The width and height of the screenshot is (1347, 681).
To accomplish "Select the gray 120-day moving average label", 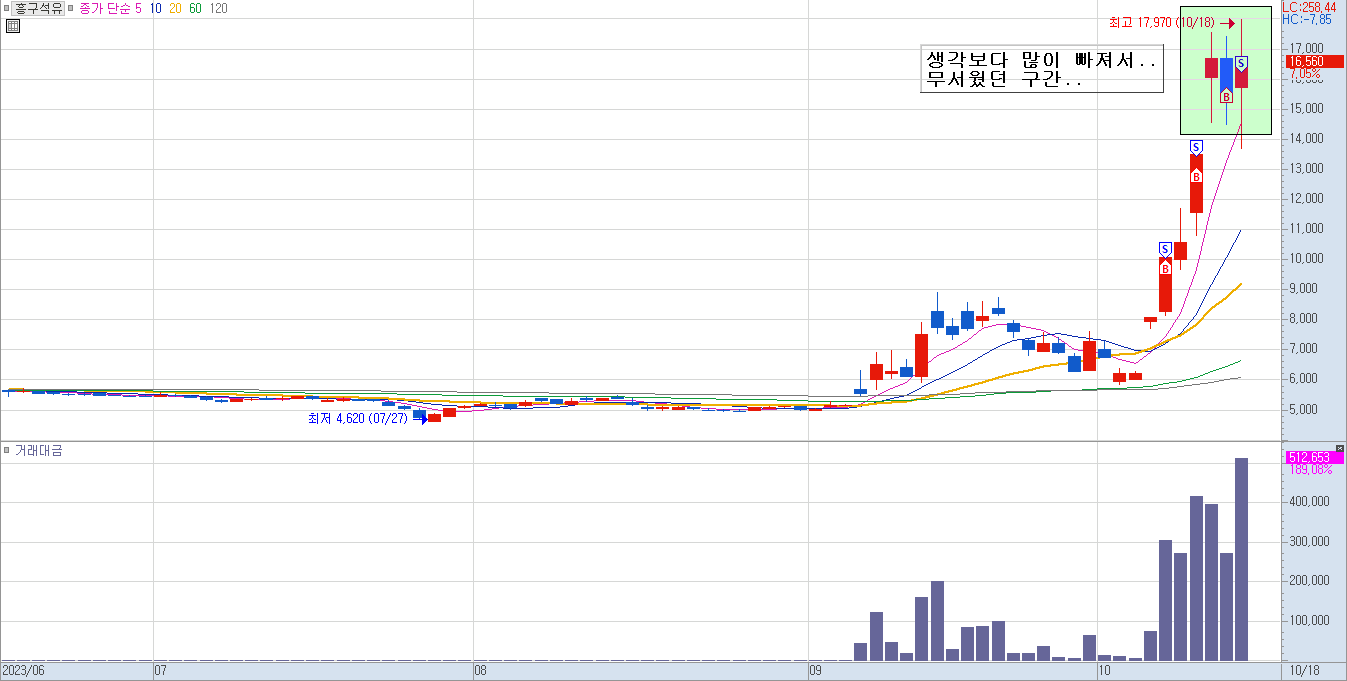I will [x=218, y=8].
